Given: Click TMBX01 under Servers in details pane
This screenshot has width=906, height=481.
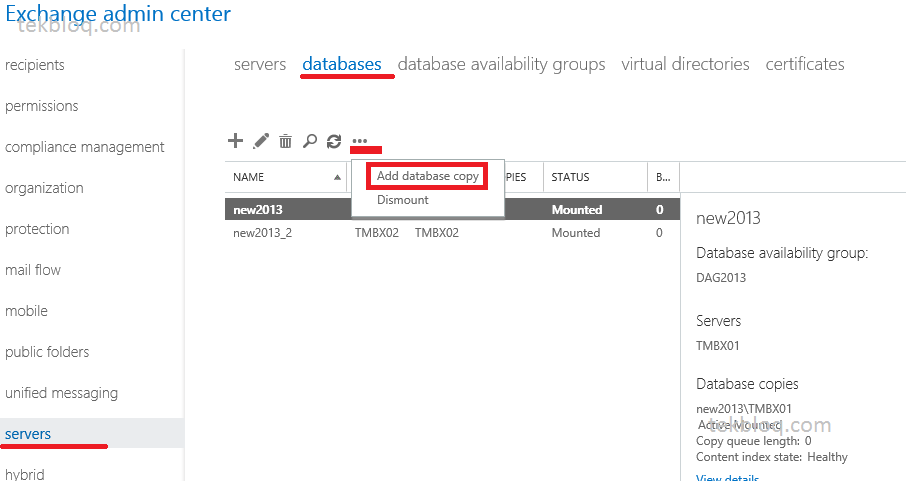Looking at the screenshot, I should (x=718, y=346).
